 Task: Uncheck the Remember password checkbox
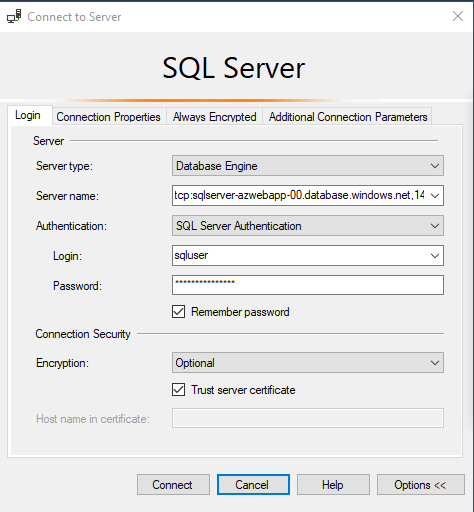click(x=178, y=312)
